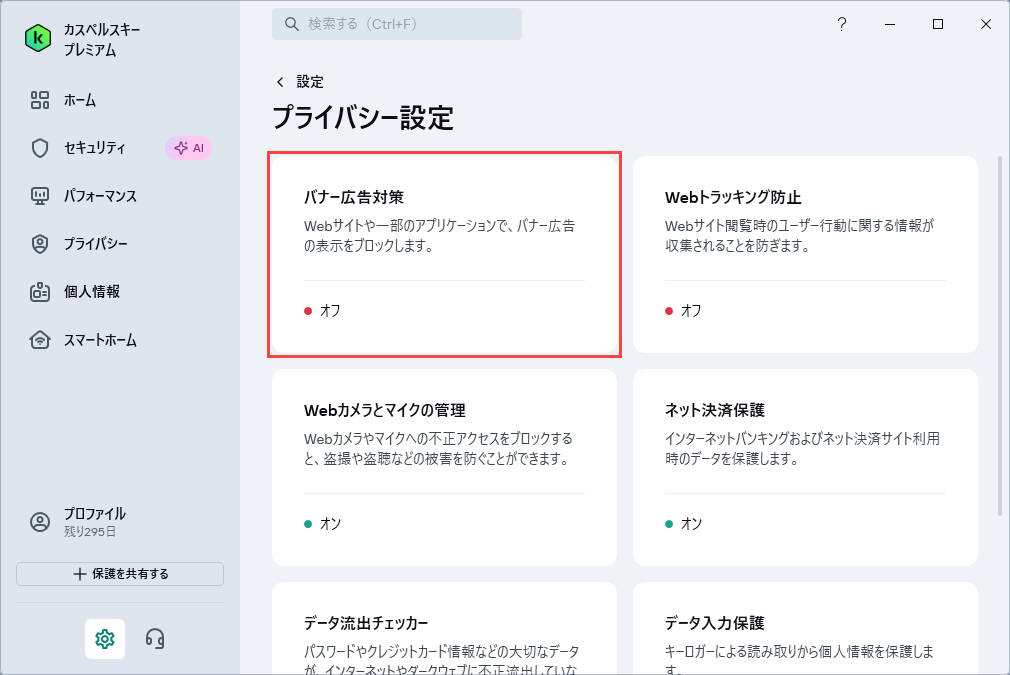Screen dimensions: 1010x675
Task: Click the 保護を共有する button
Action: tap(120, 574)
